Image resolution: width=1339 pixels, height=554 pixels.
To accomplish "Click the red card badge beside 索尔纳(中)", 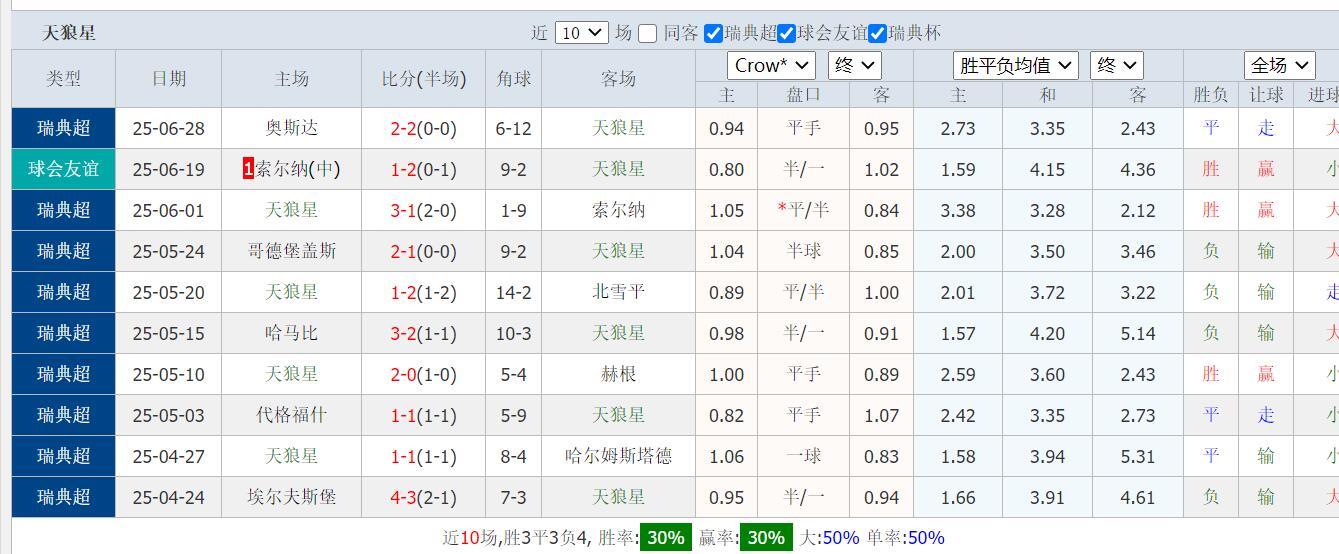I will tap(248, 169).
